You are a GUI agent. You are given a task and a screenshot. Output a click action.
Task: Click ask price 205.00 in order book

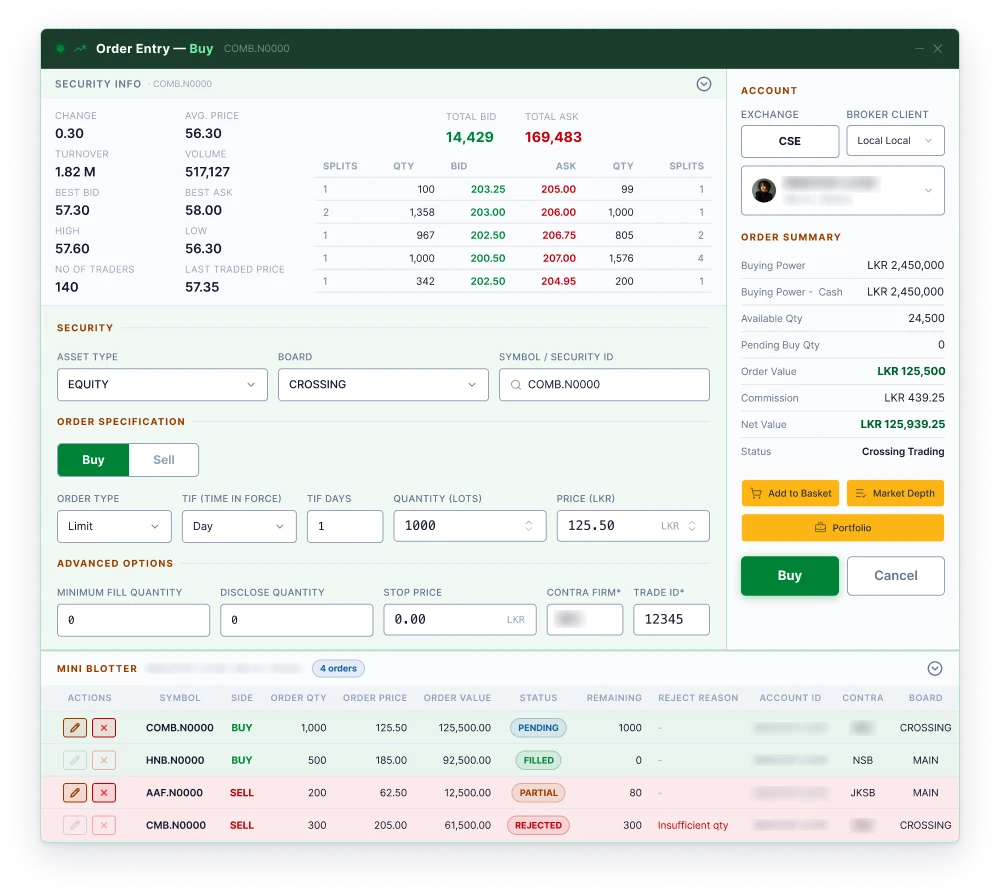pos(558,189)
